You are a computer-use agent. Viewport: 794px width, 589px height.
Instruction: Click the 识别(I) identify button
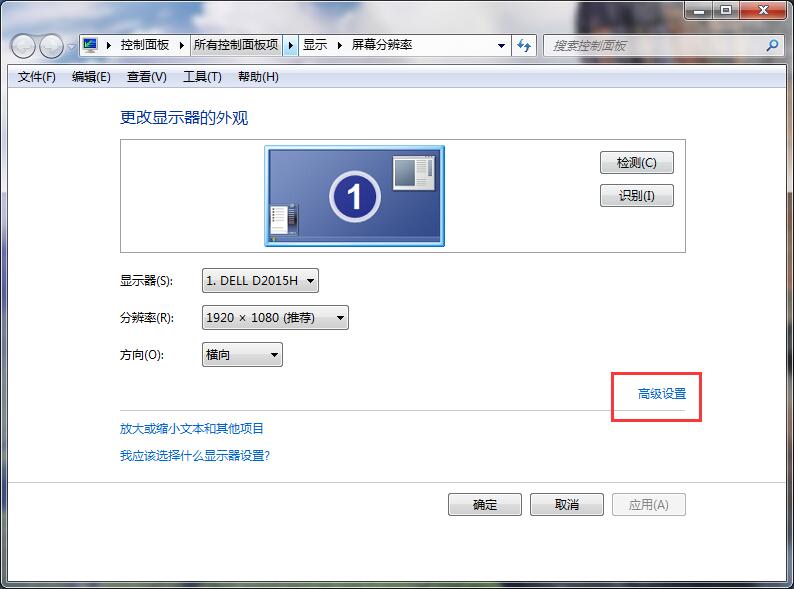(637, 195)
